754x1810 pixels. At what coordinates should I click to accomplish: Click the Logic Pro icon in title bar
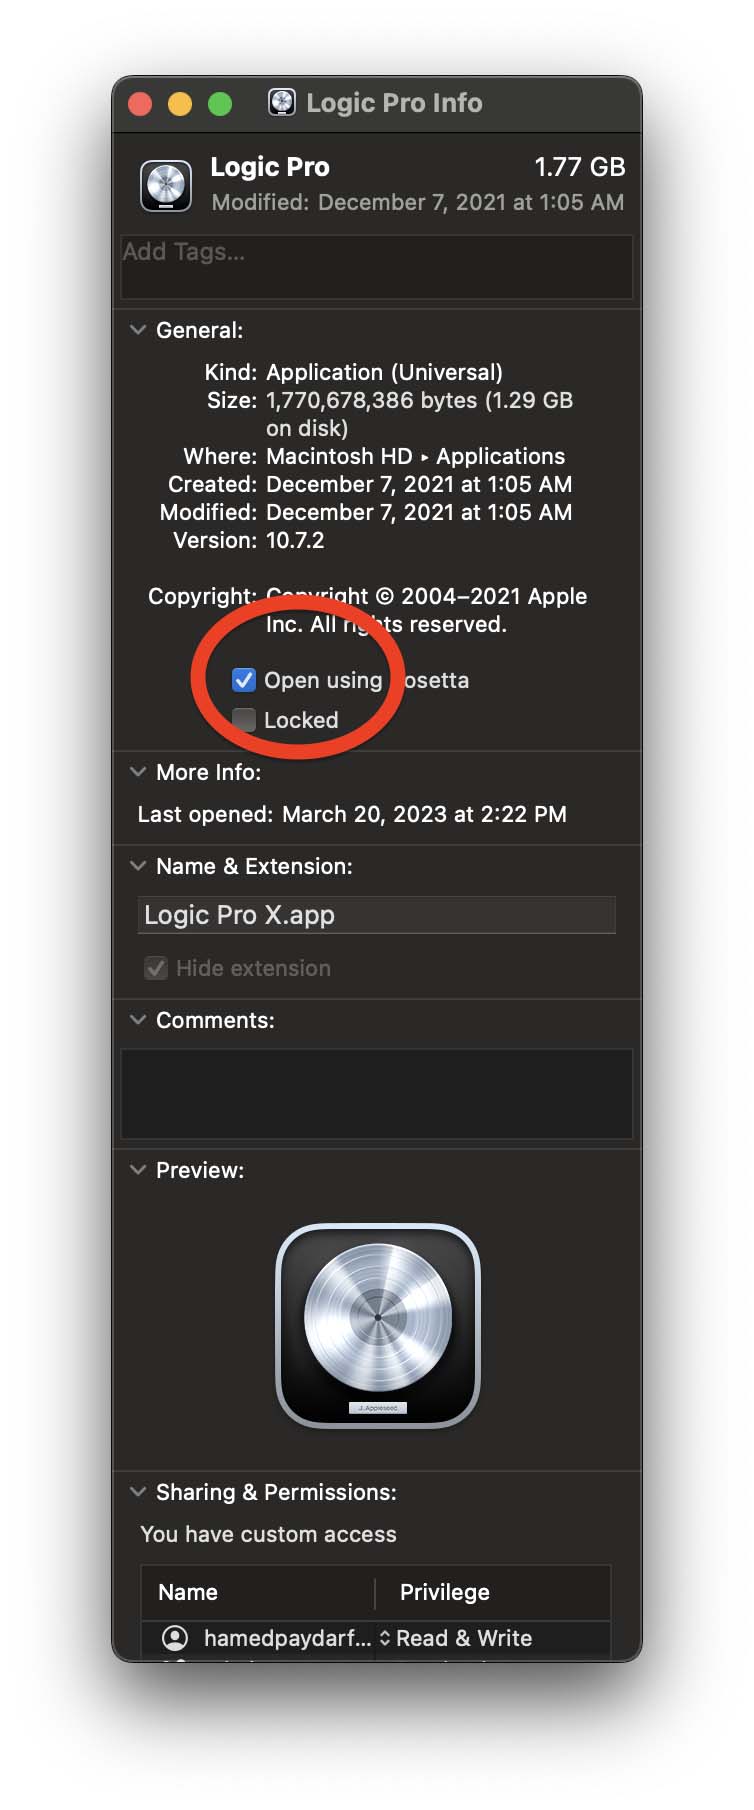pyautogui.click(x=282, y=102)
